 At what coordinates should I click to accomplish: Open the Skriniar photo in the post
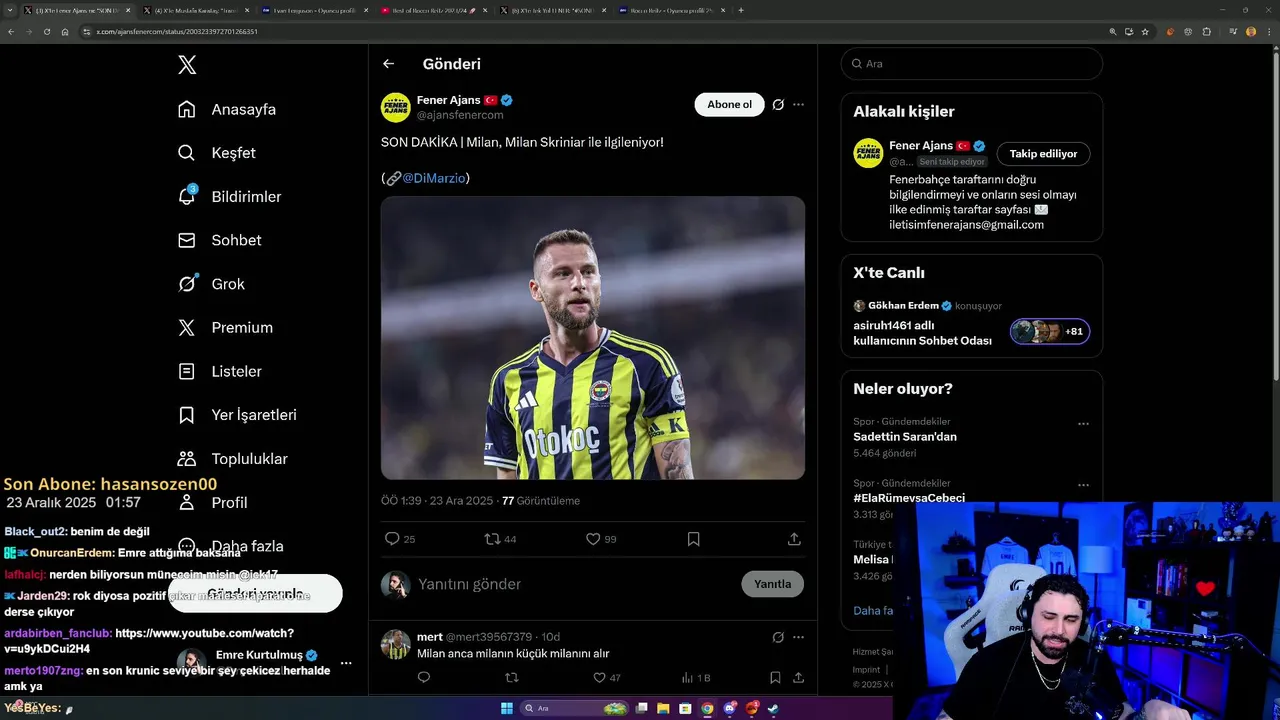click(593, 338)
